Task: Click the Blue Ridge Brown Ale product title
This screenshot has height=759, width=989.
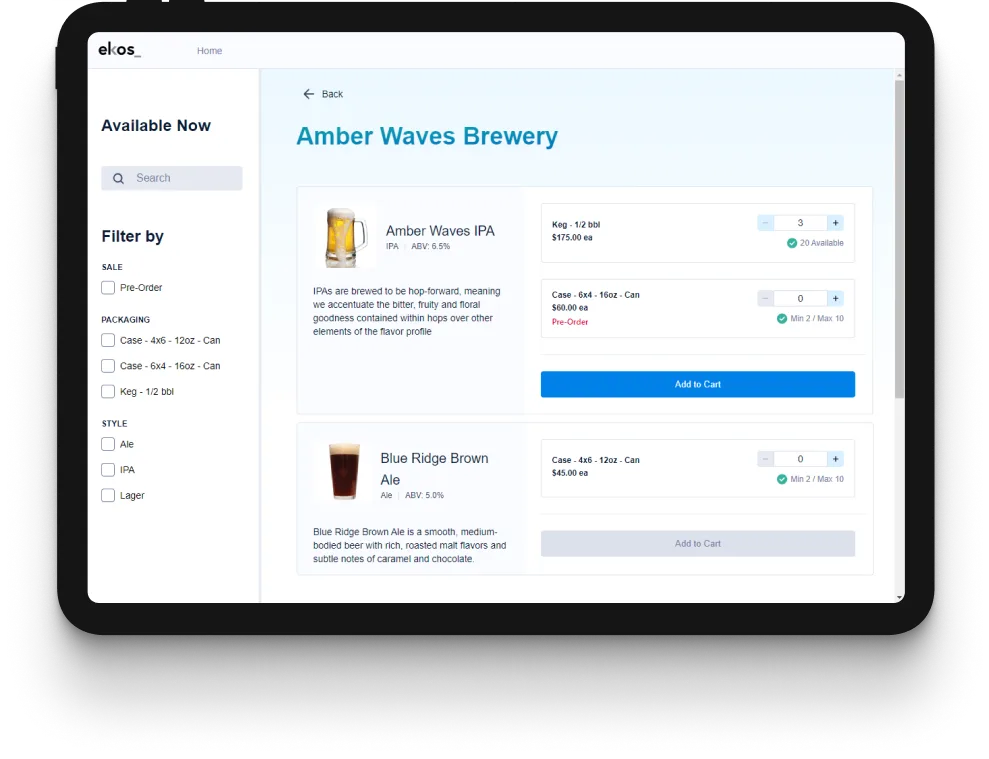Action: [x=434, y=469]
